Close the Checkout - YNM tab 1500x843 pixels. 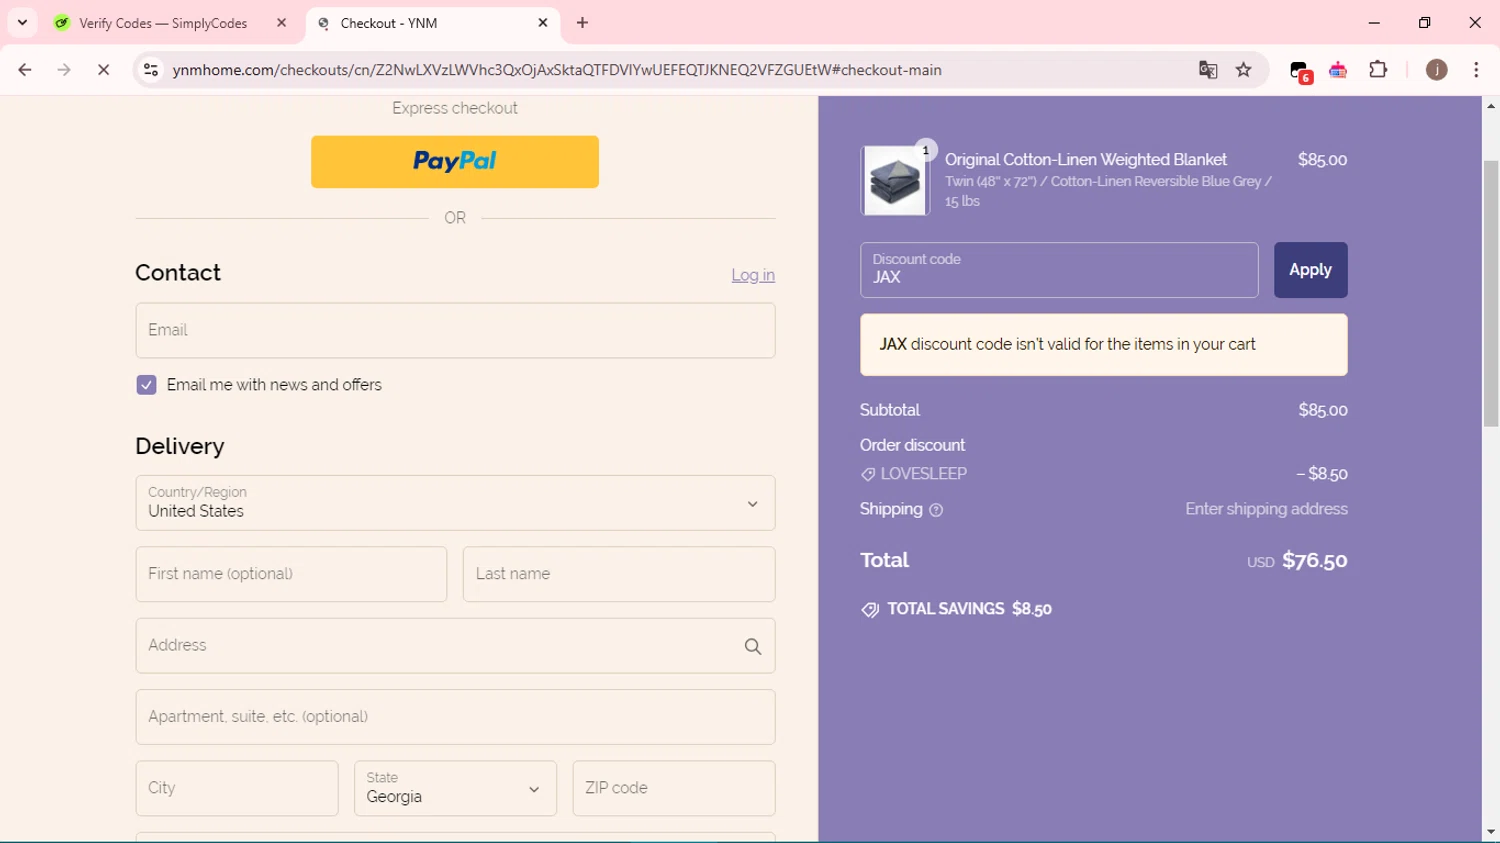[x=543, y=23]
